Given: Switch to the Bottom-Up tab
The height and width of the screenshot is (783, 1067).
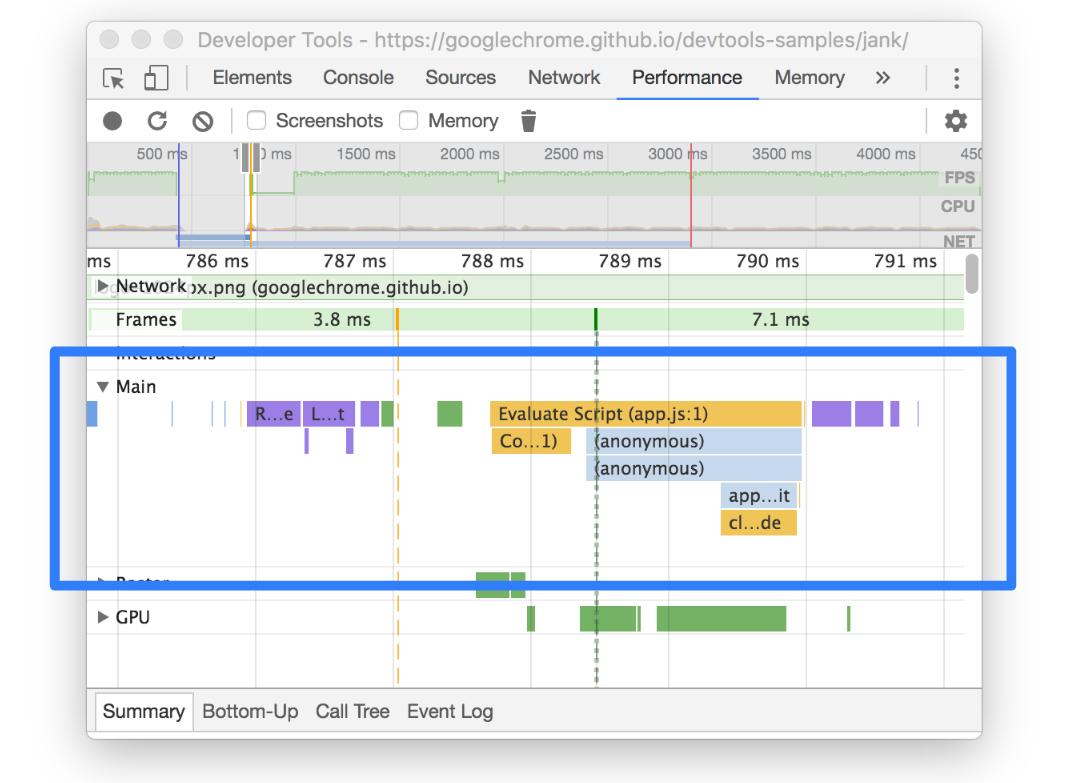Looking at the screenshot, I should click(250, 712).
